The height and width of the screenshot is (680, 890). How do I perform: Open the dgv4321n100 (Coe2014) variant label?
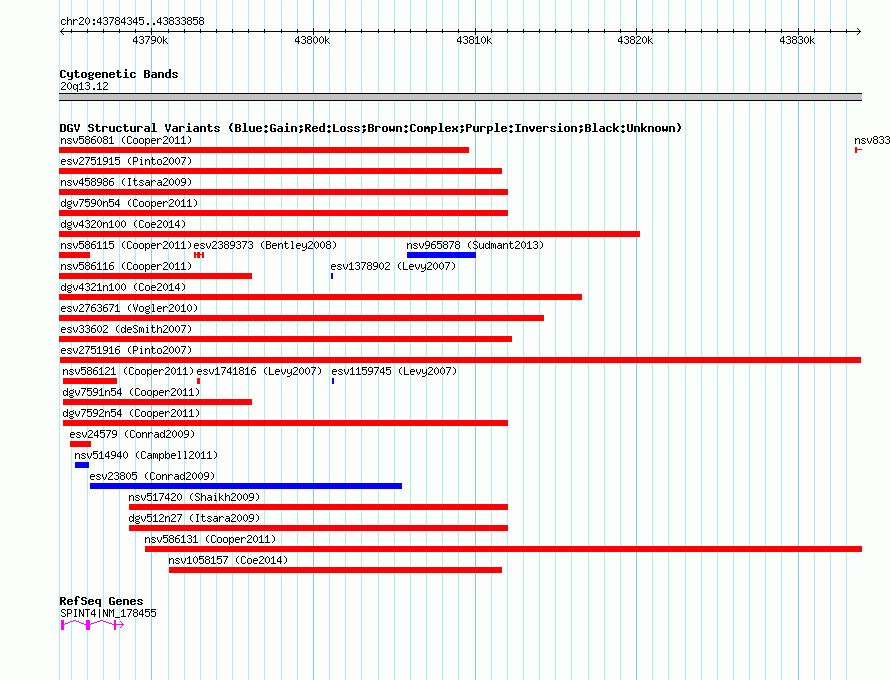point(123,287)
